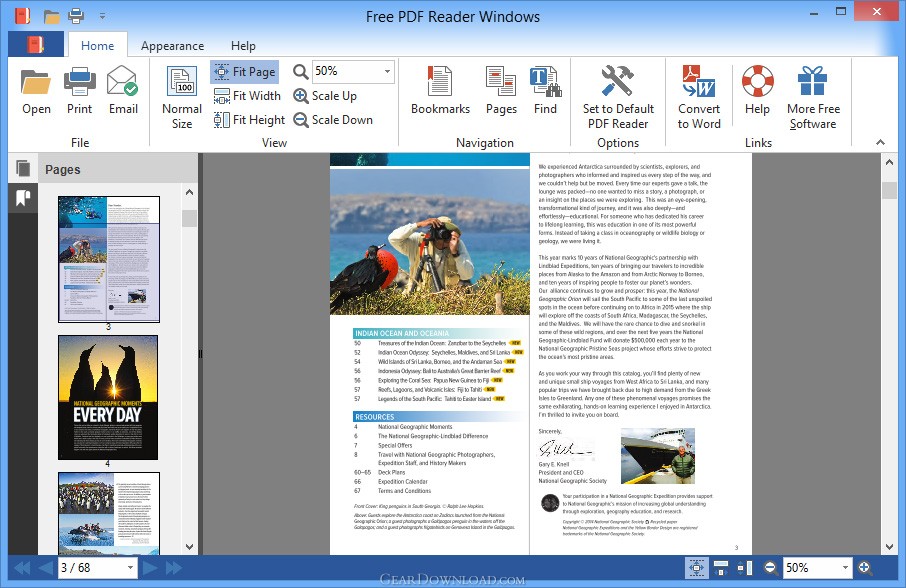The image size is (906, 588).
Task: Toggle Fit Width view mode
Action: pos(247,96)
